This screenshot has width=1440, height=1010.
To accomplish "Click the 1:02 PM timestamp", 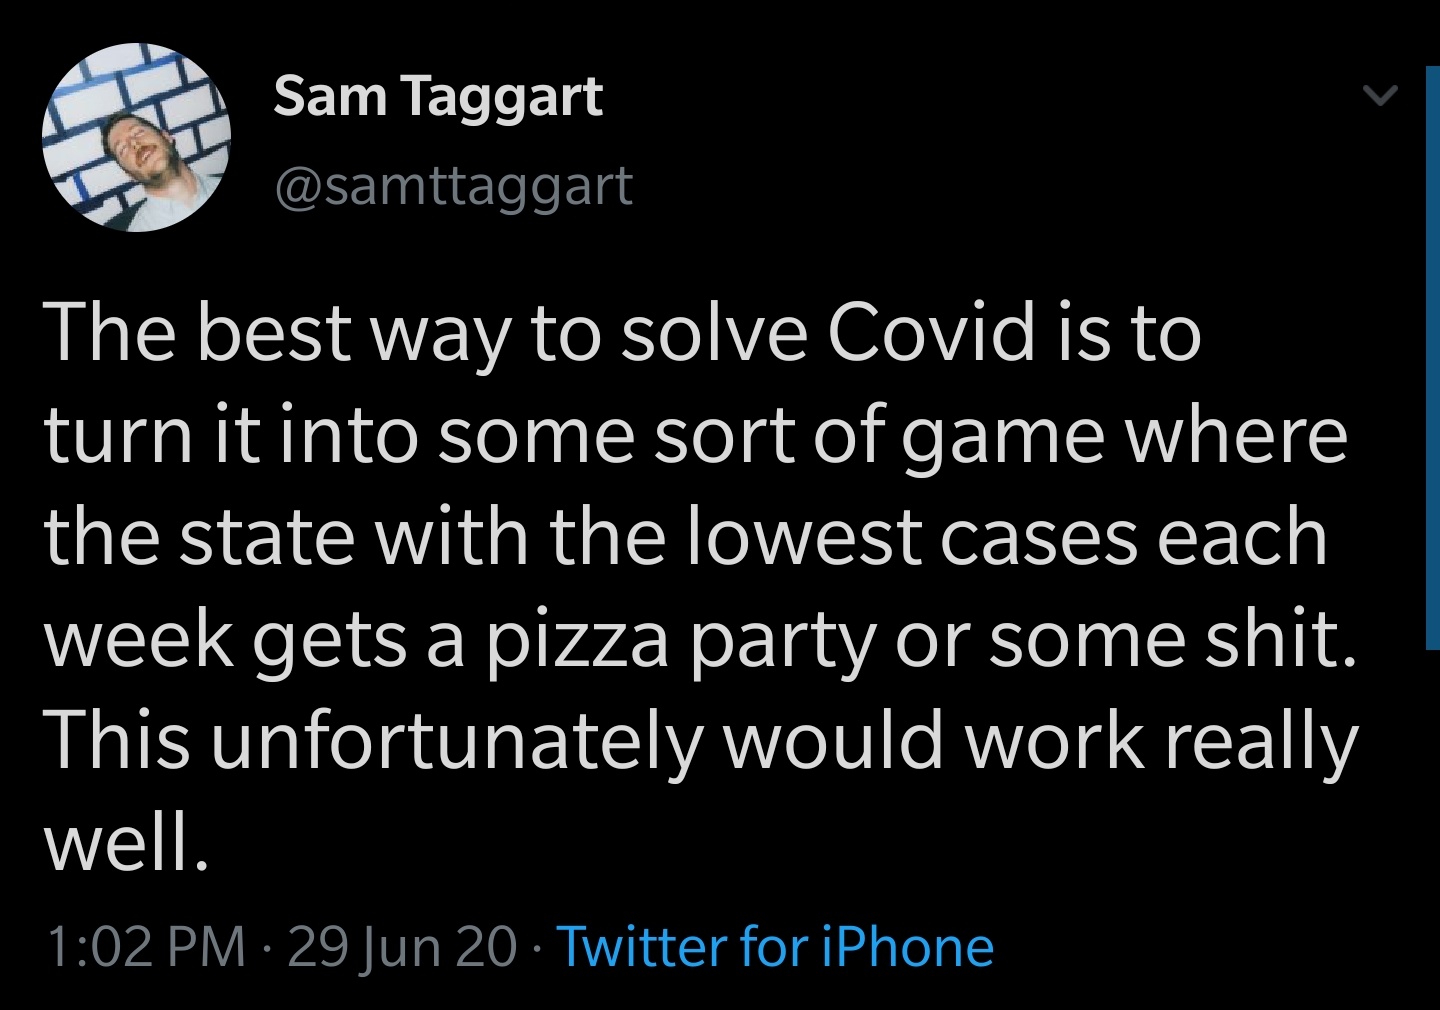I will tap(146, 946).
